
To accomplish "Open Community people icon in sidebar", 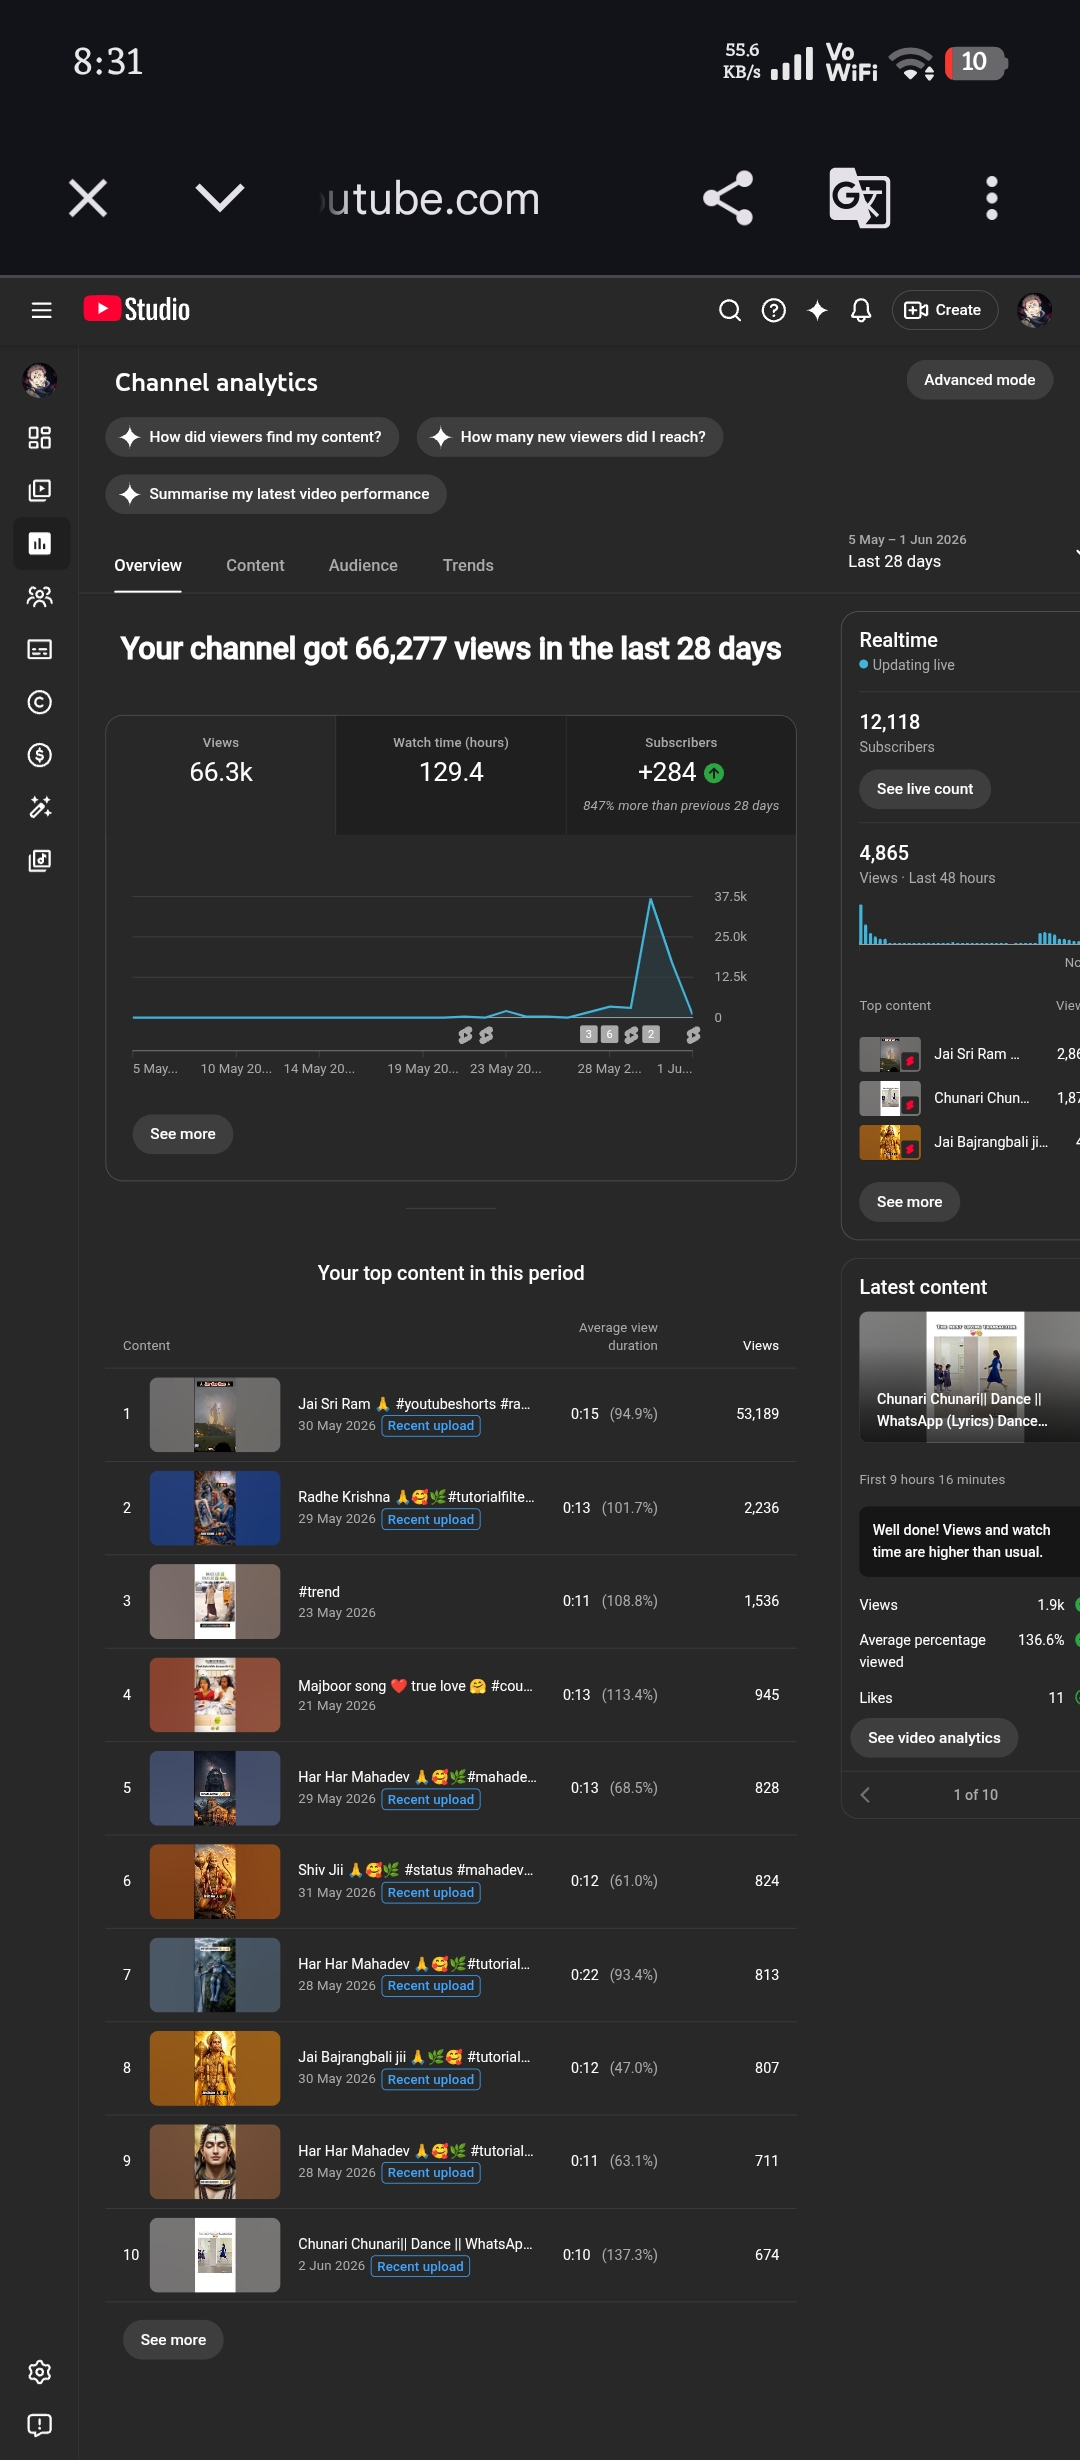I will coord(40,596).
